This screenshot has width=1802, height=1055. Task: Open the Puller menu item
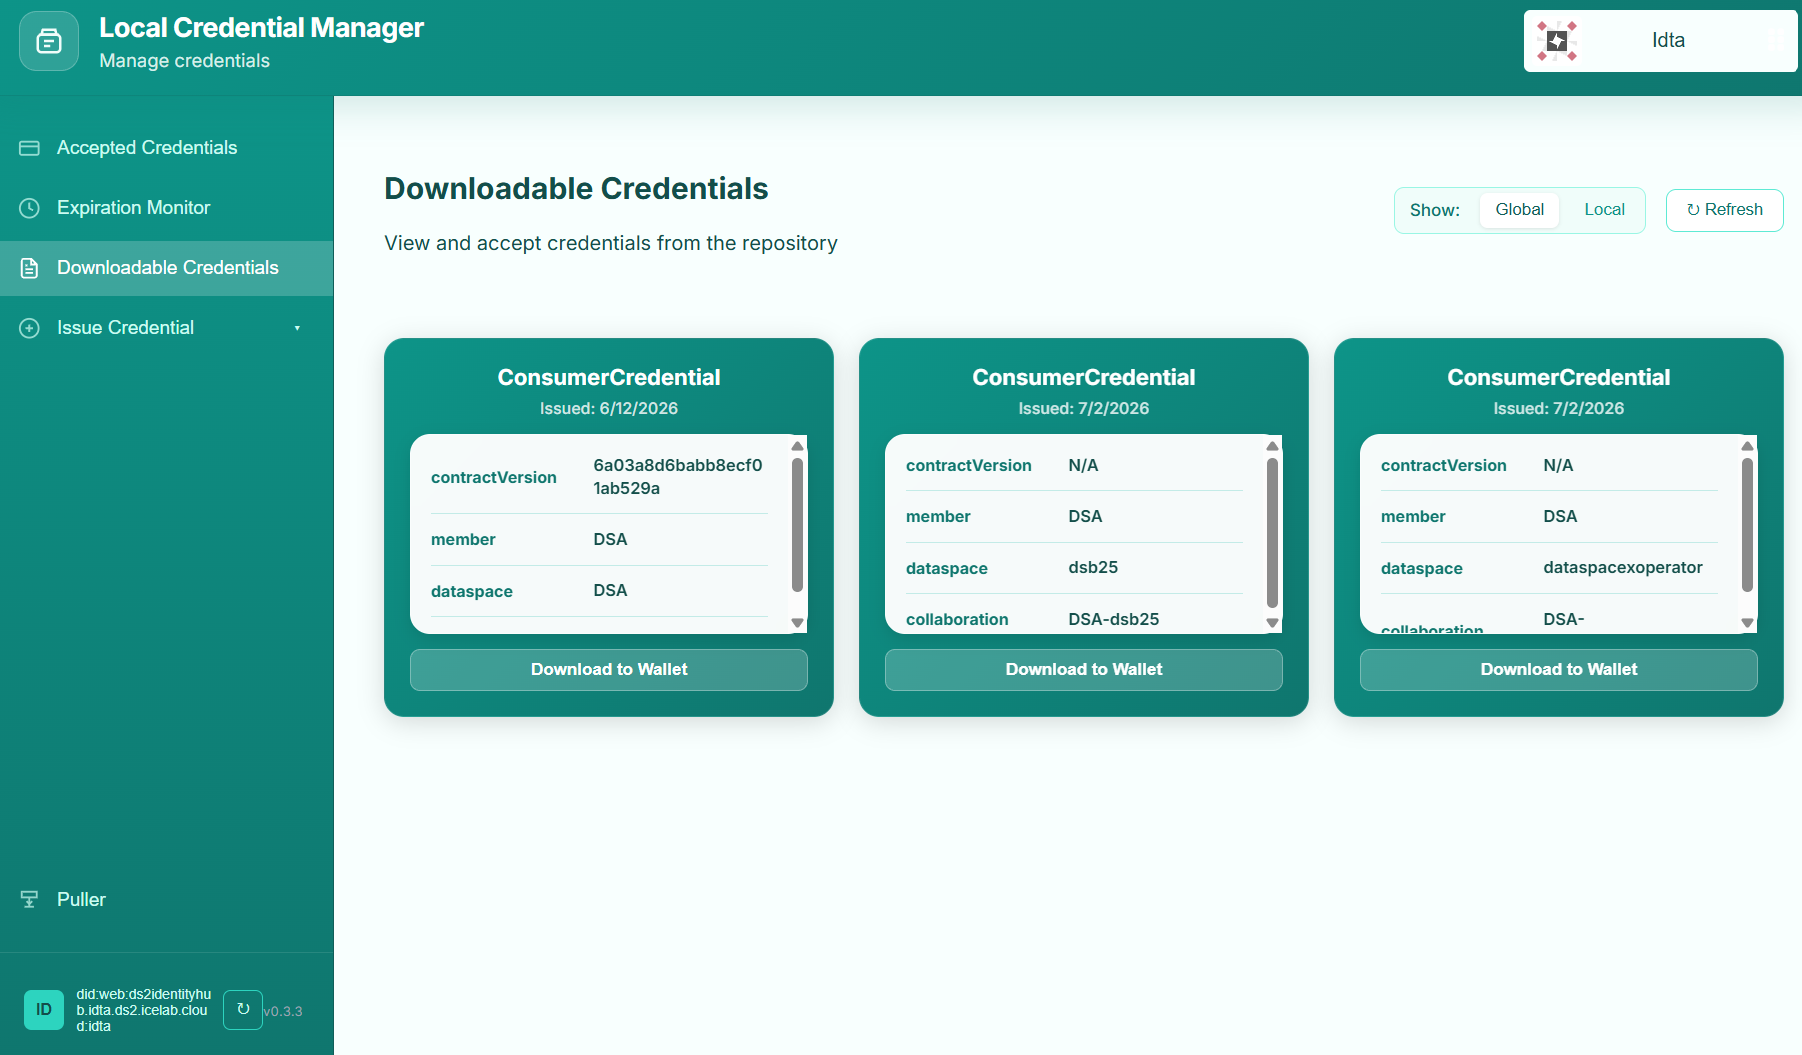167,899
